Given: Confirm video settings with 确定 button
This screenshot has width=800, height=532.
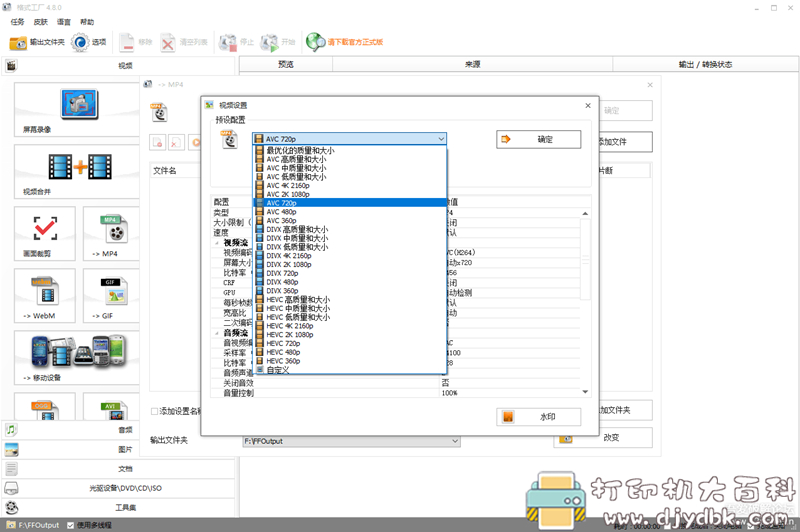Looking at the screenshot, I should pyautogui.click(x=538, y=139).
